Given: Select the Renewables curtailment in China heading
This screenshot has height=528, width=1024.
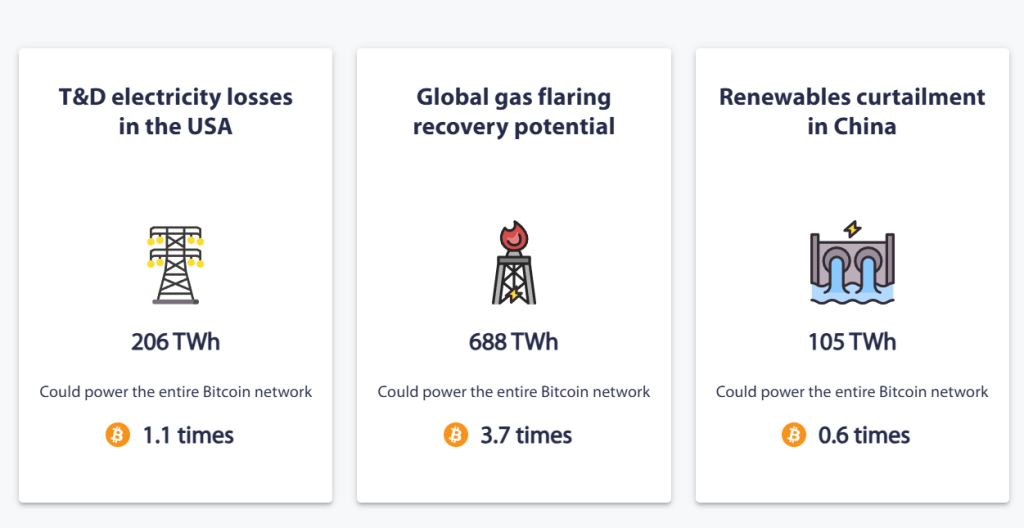Looking at the screenshot, I should pos(852,112).
